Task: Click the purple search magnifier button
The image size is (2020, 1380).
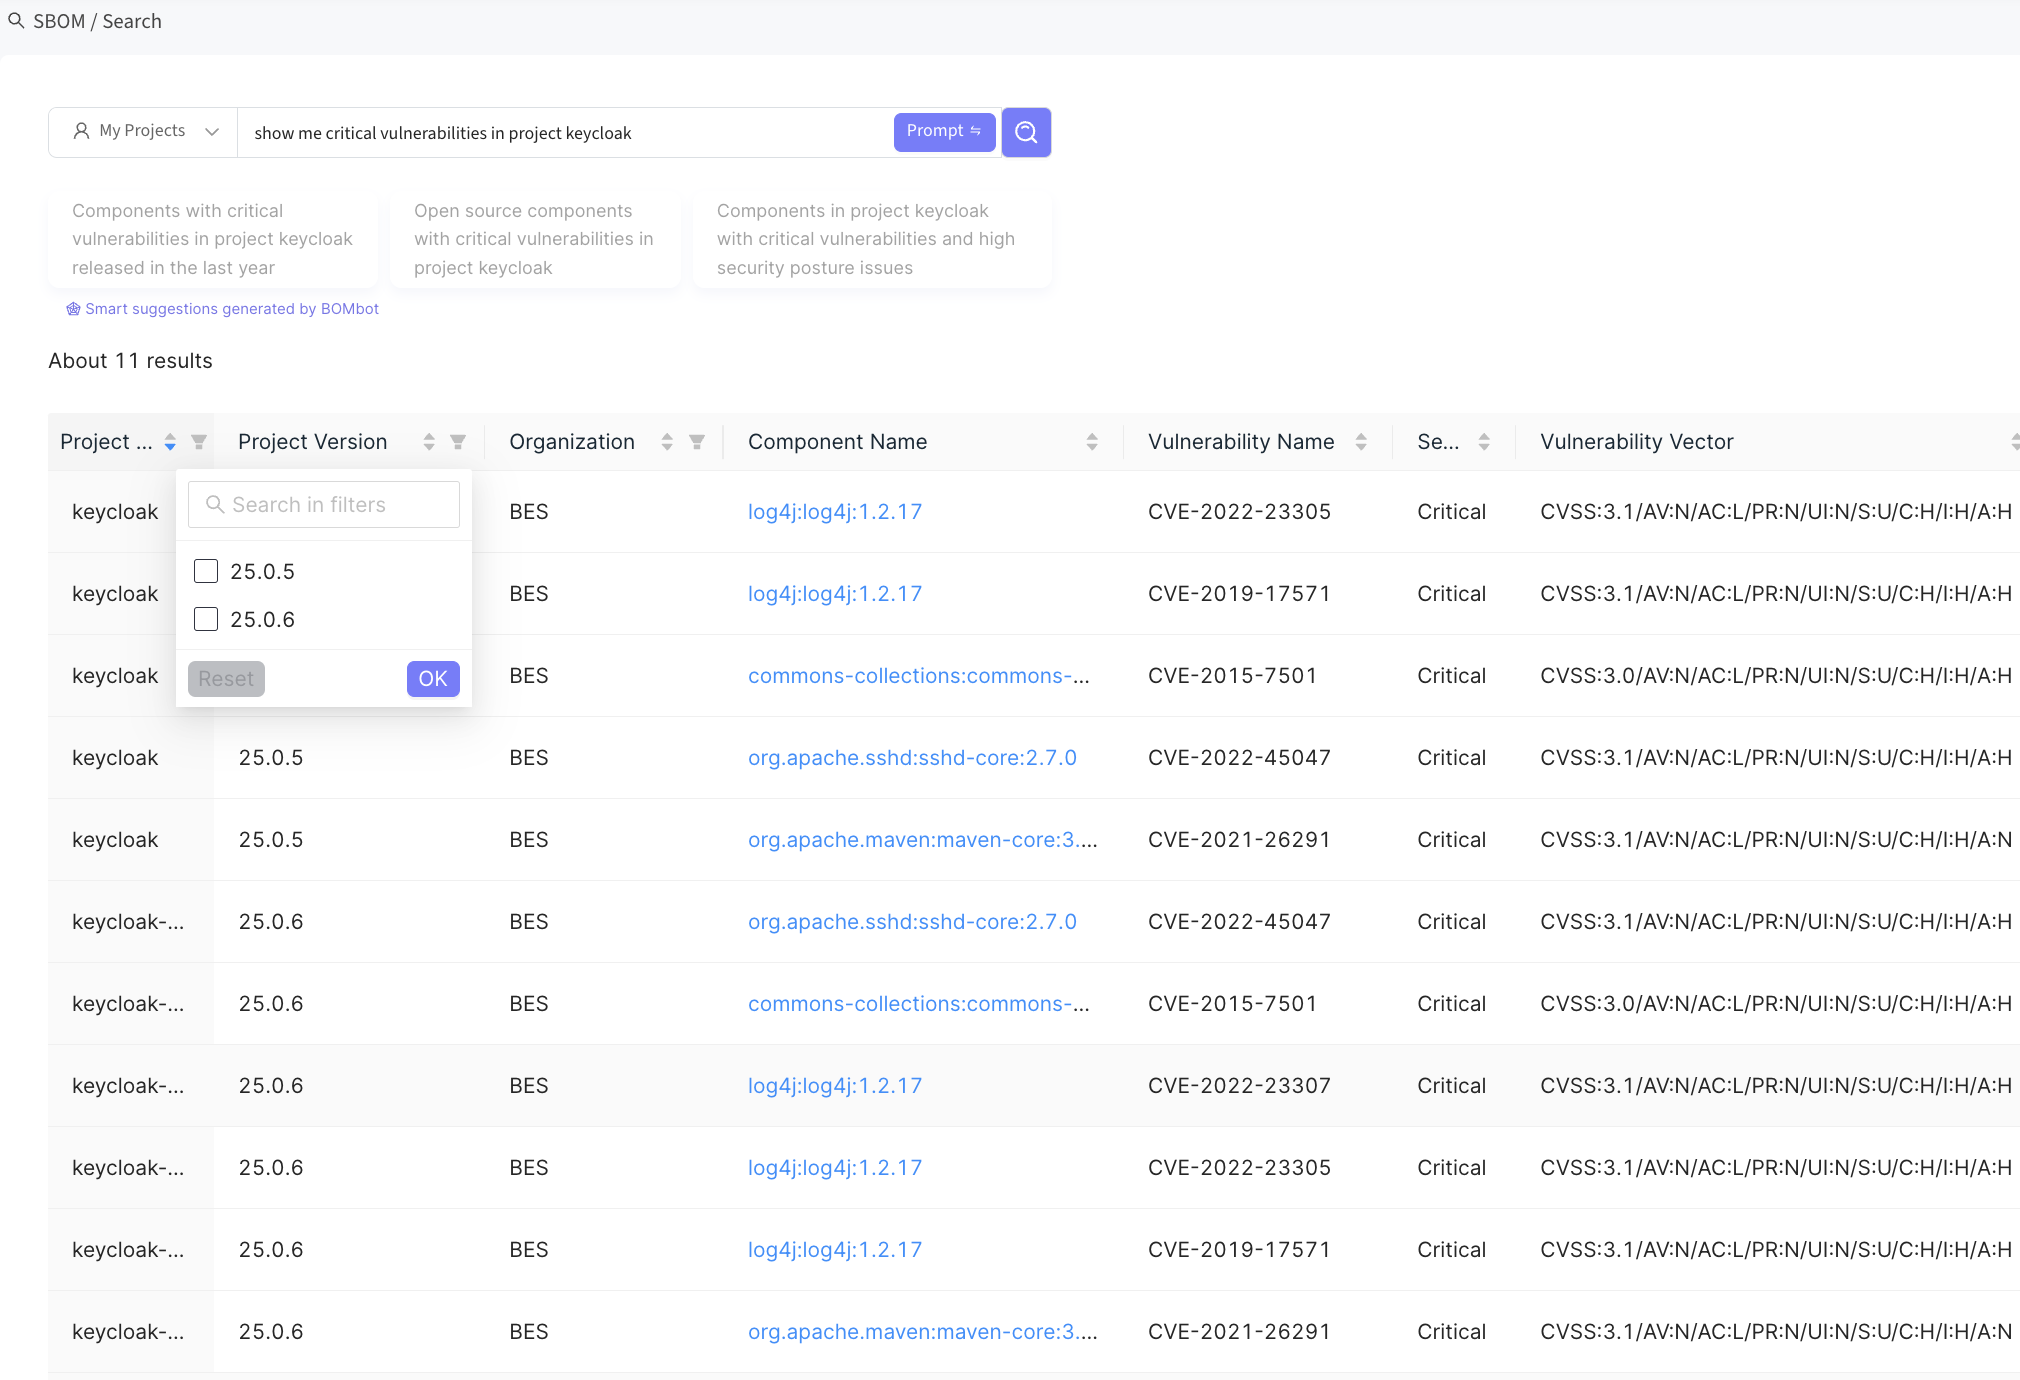Action: click(1026, 132)
